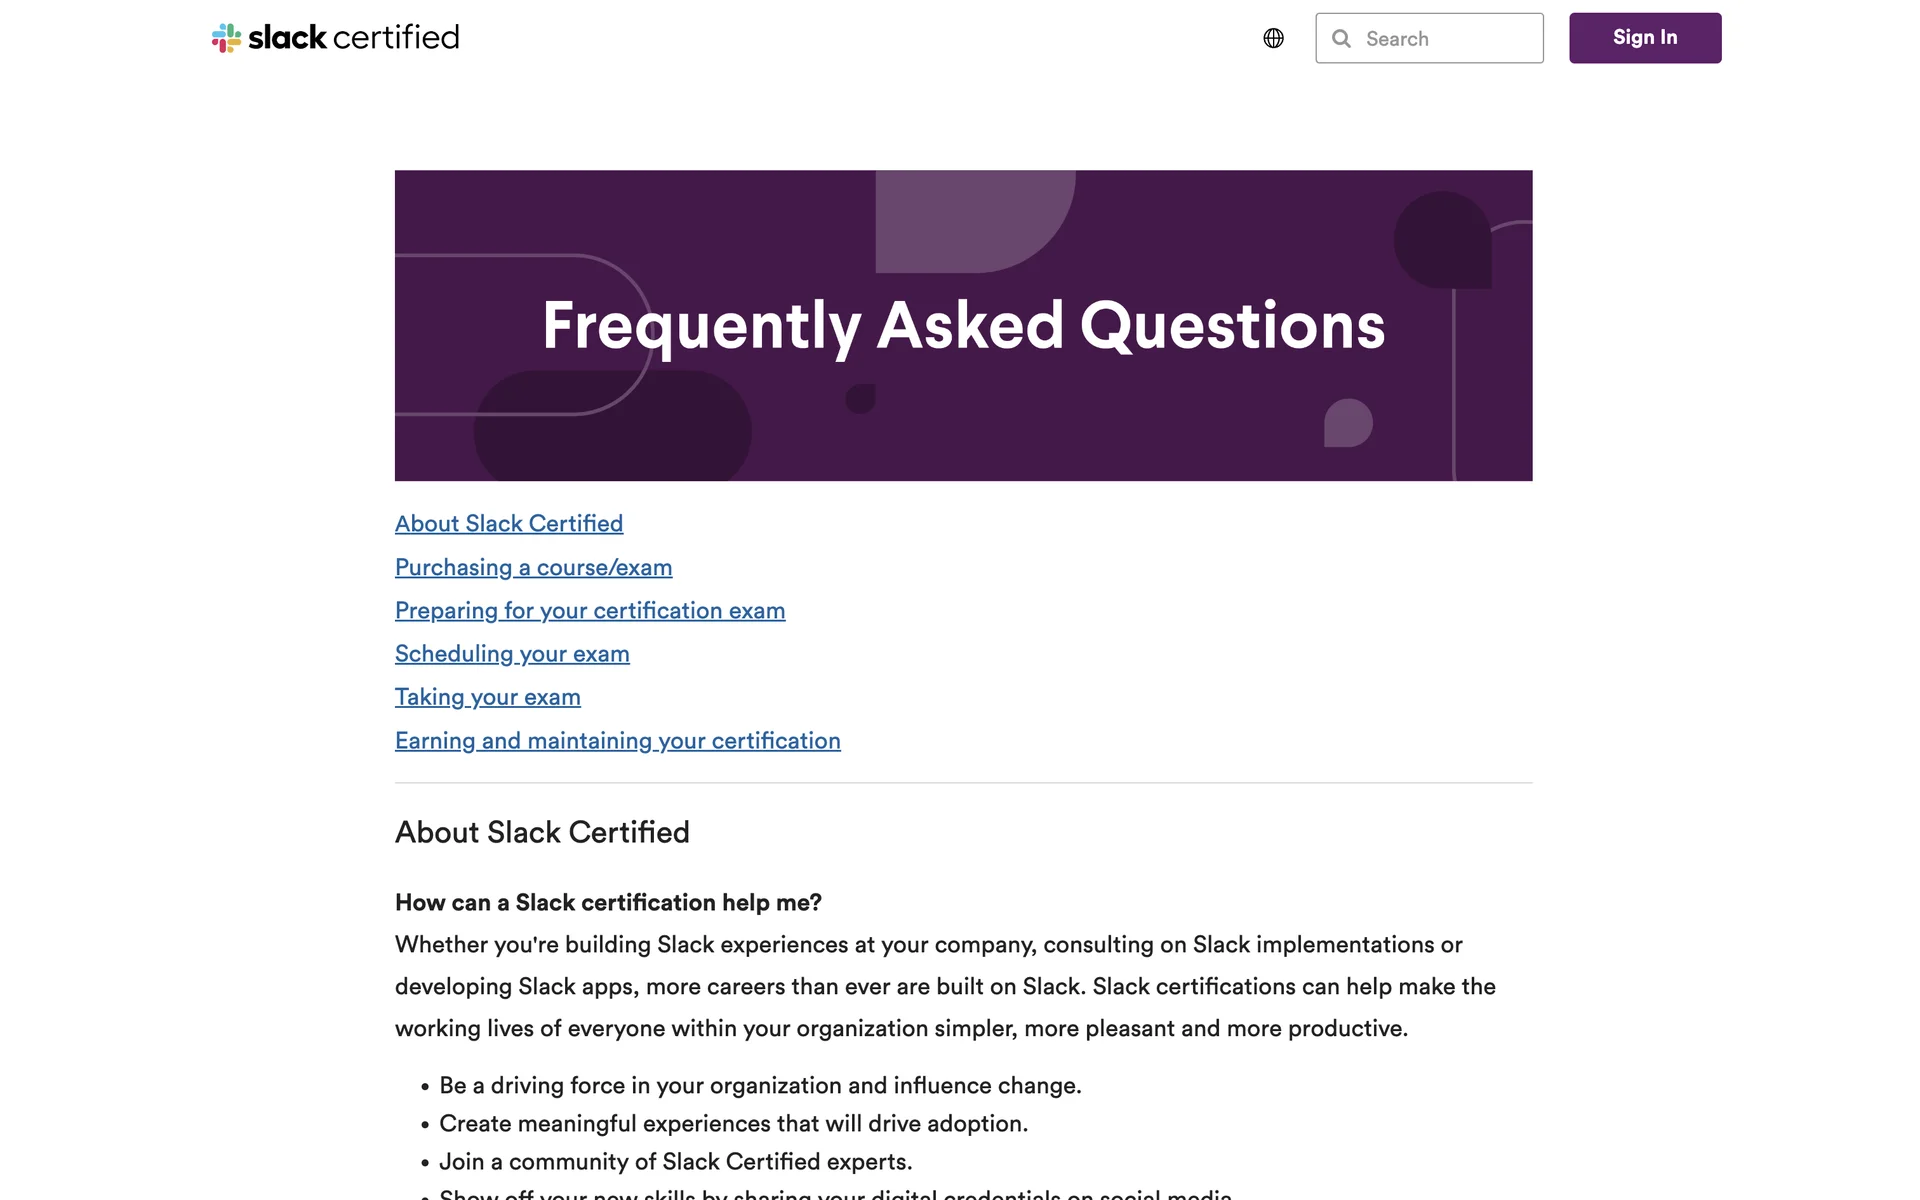Viewport: 1920px width, 1200px height.
Task: Click the "slack certified" wordmark text
Action: (x=354, y=38)
